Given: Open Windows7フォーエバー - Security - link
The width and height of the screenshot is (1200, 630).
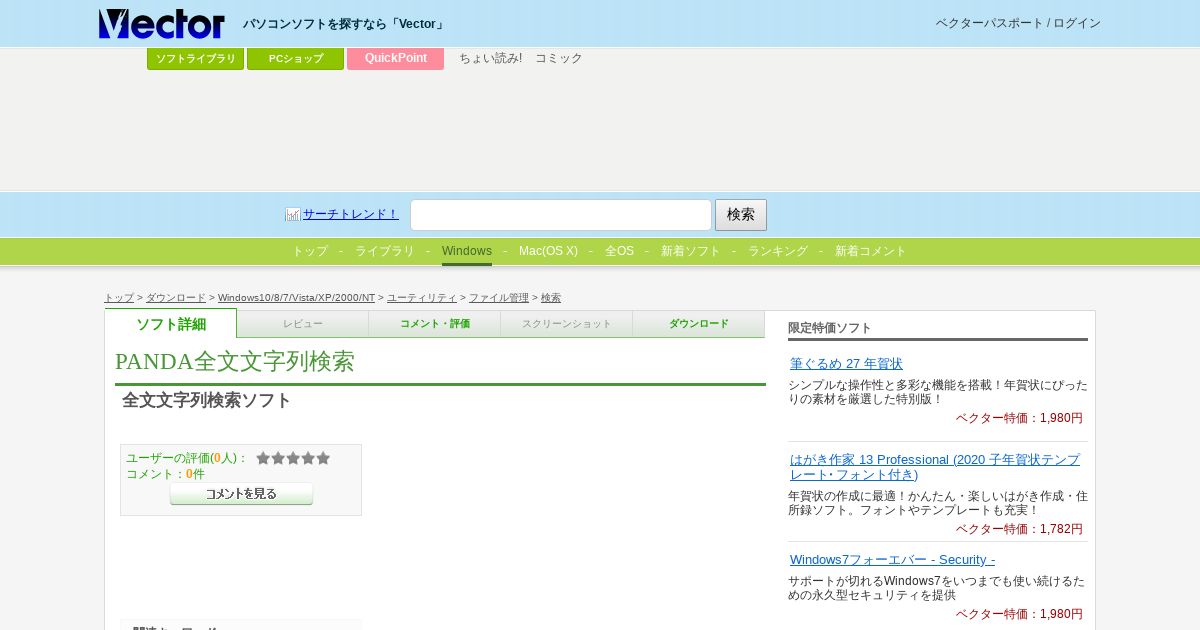Looking at the screenshot, I should [892, 560].
